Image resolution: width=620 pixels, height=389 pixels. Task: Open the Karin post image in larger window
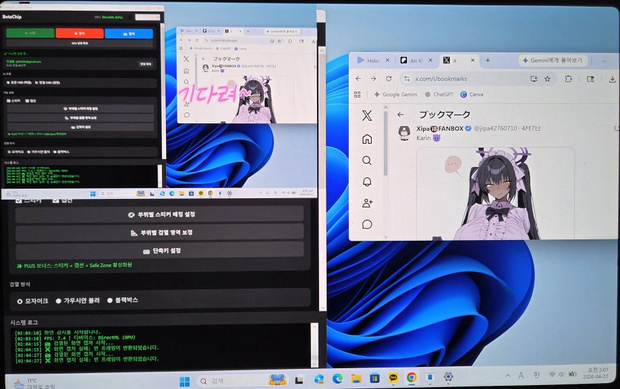point(495,194)
